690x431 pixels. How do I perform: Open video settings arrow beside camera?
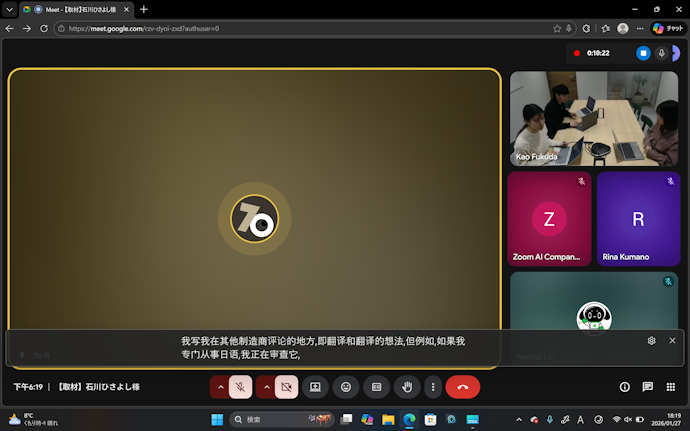(266, 387)
